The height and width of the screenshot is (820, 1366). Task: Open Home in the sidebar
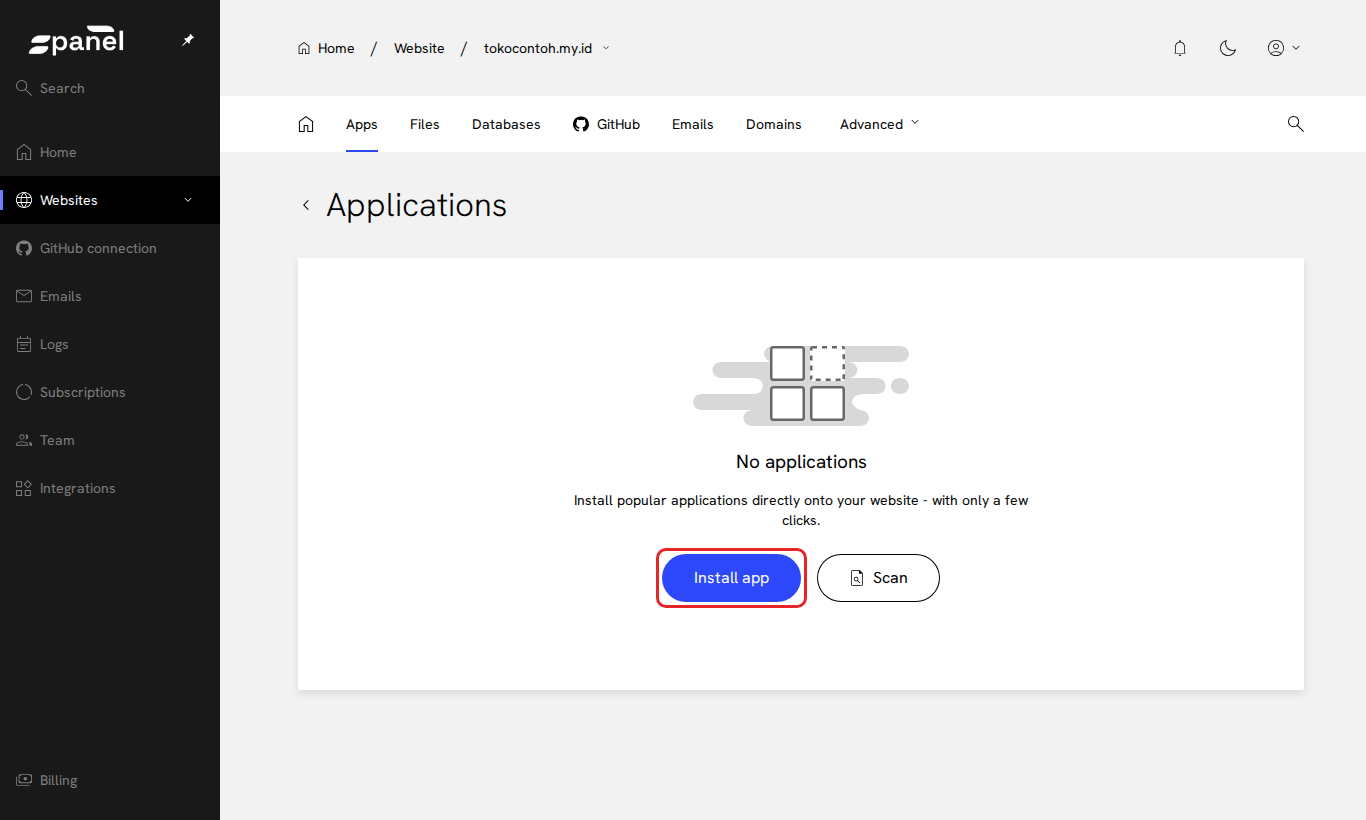110,152
